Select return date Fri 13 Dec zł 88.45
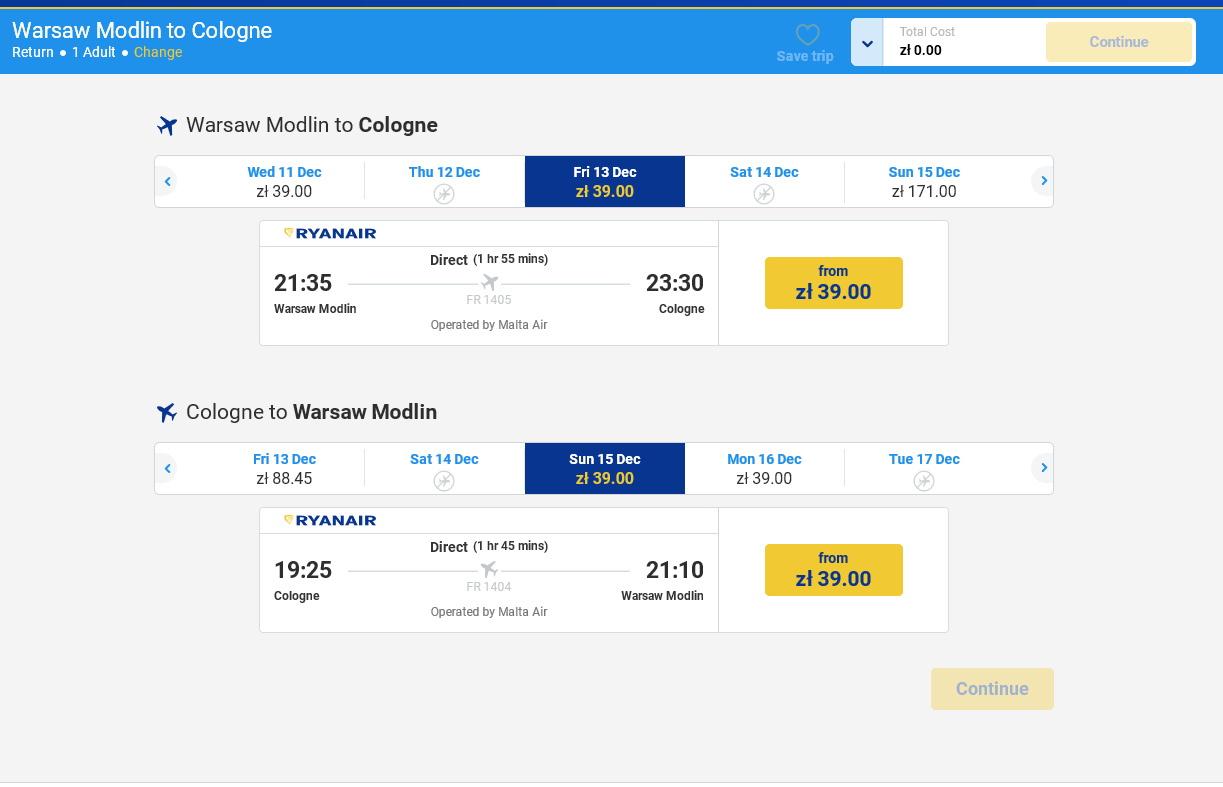Image resolution: width=1223 pixels, height=787 pixels. (284, 469)
